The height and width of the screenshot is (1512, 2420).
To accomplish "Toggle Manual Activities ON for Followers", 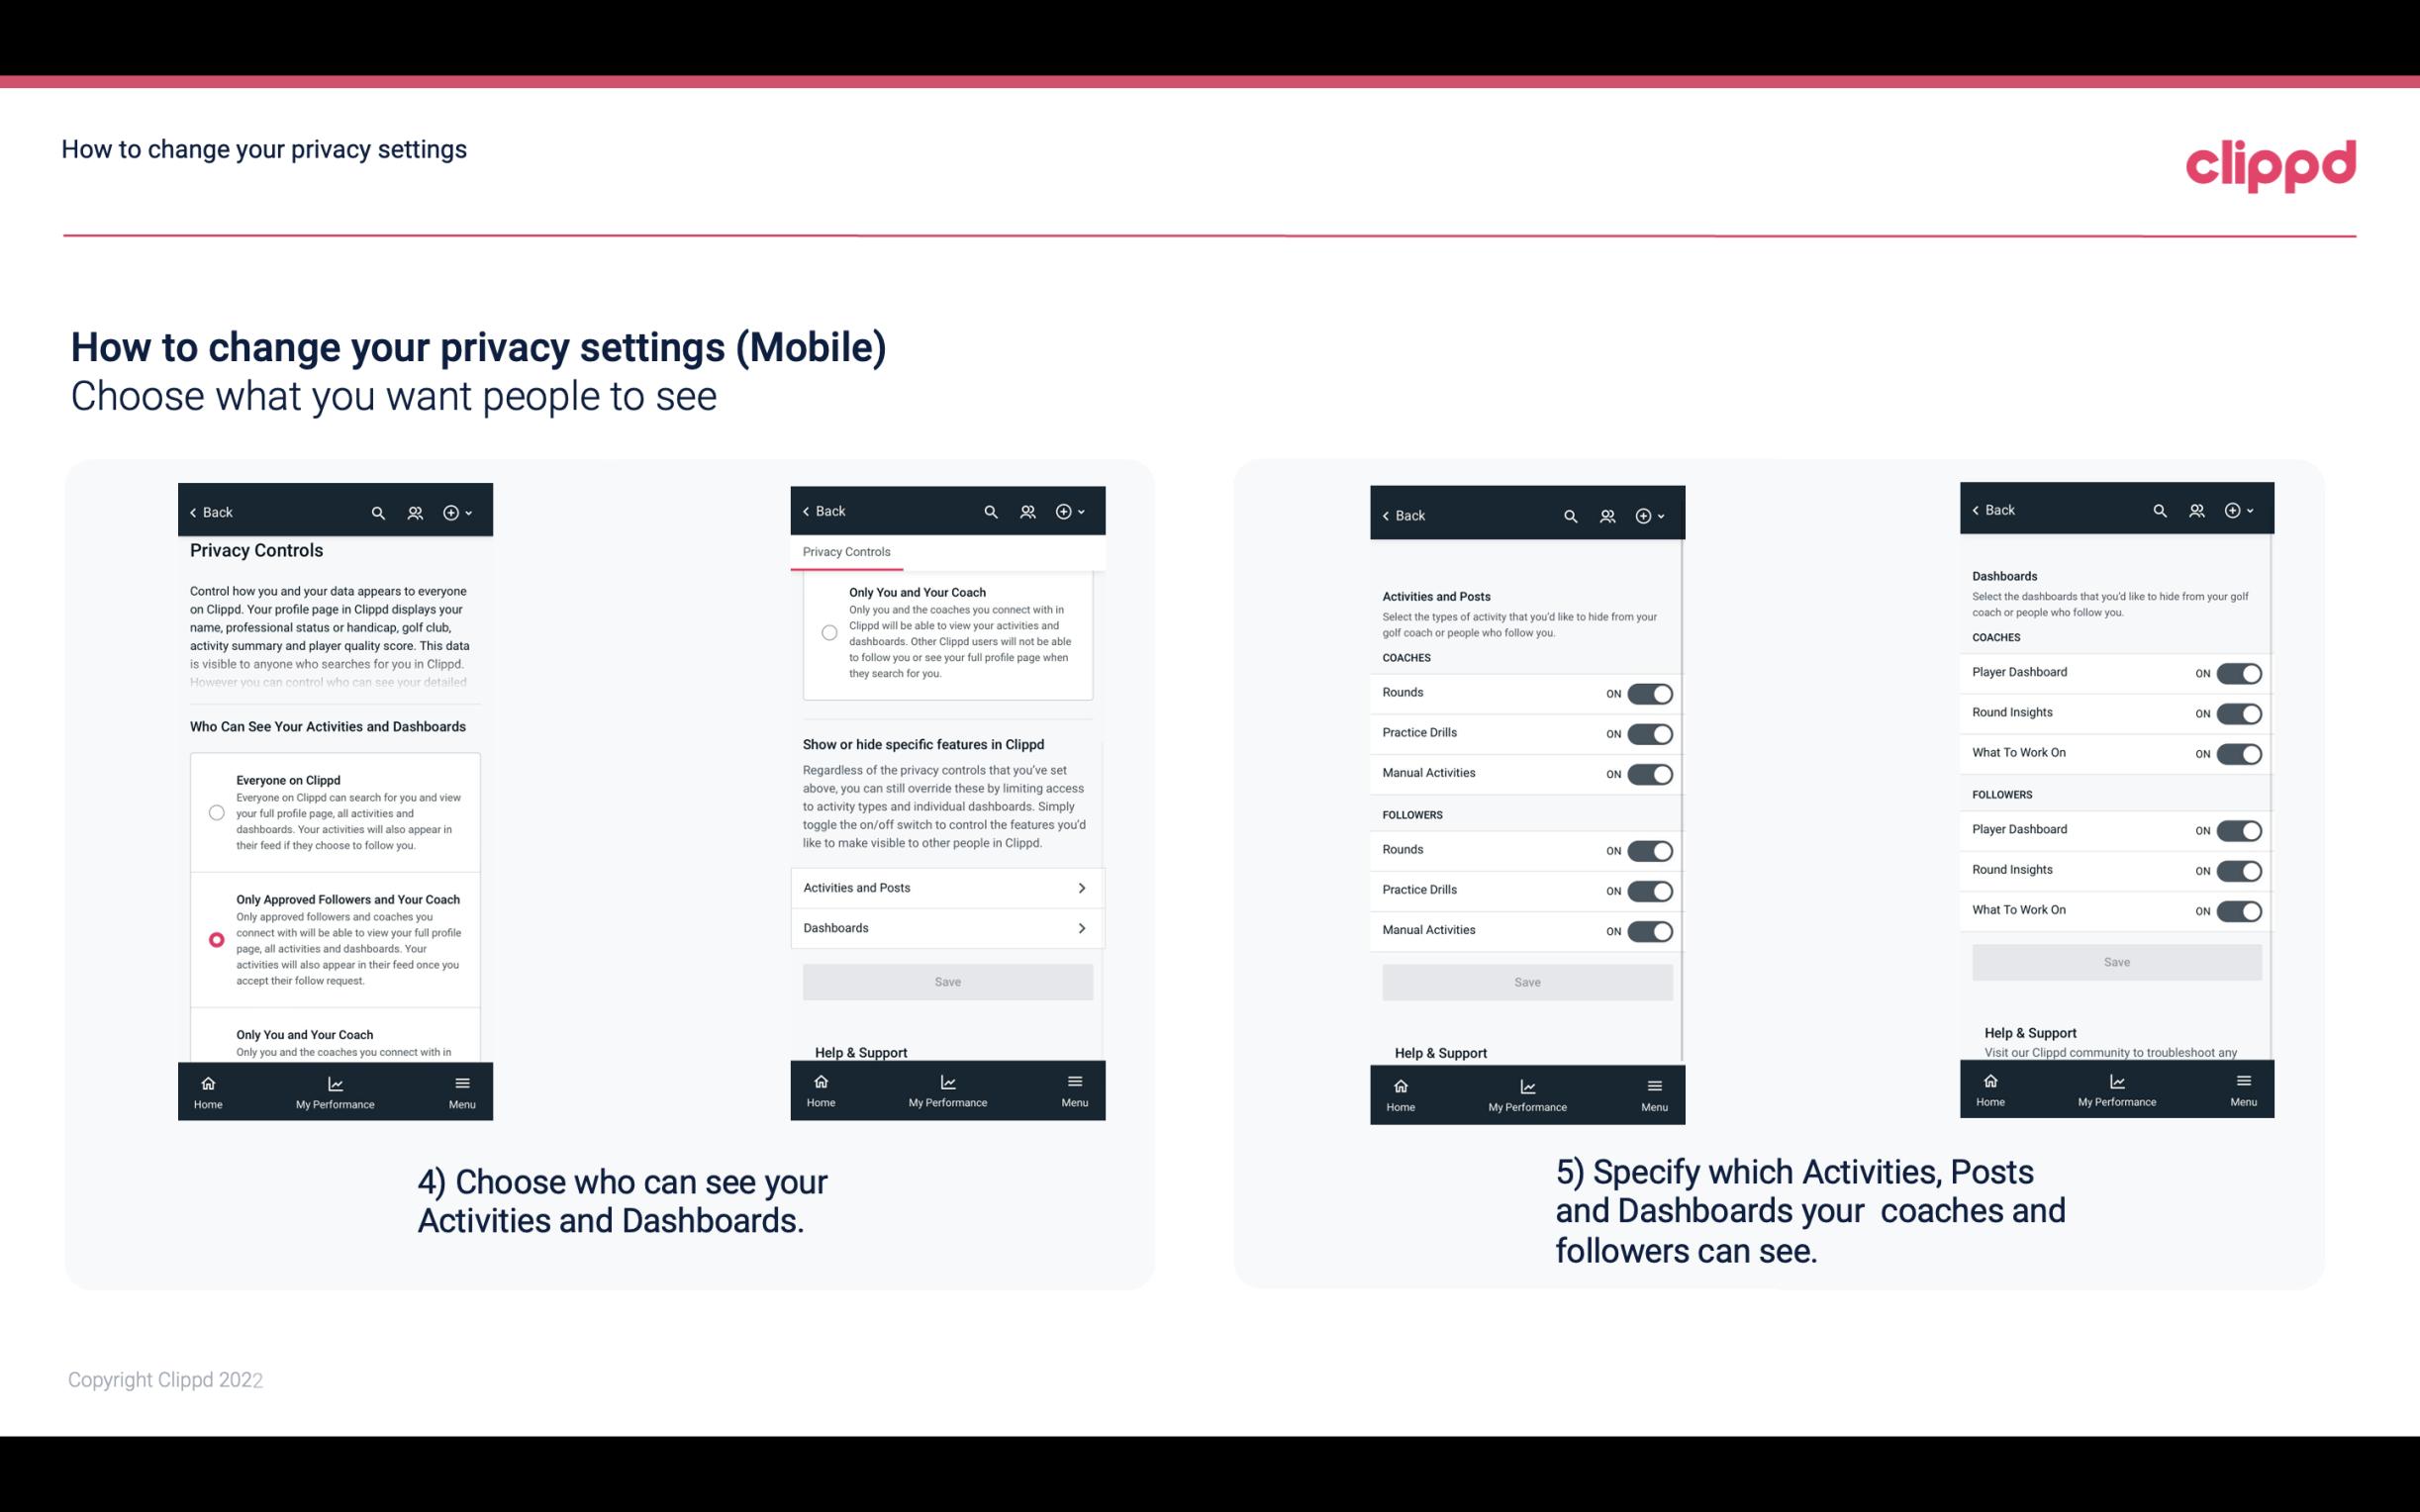I will tap(1648, 928).
